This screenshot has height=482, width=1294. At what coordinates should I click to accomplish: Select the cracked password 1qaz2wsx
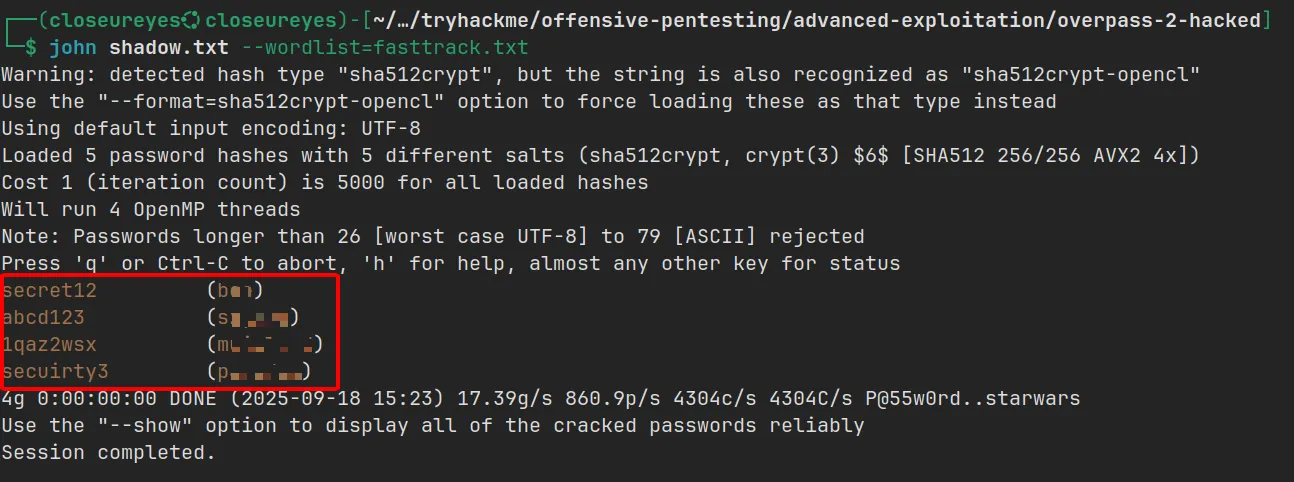49,345
